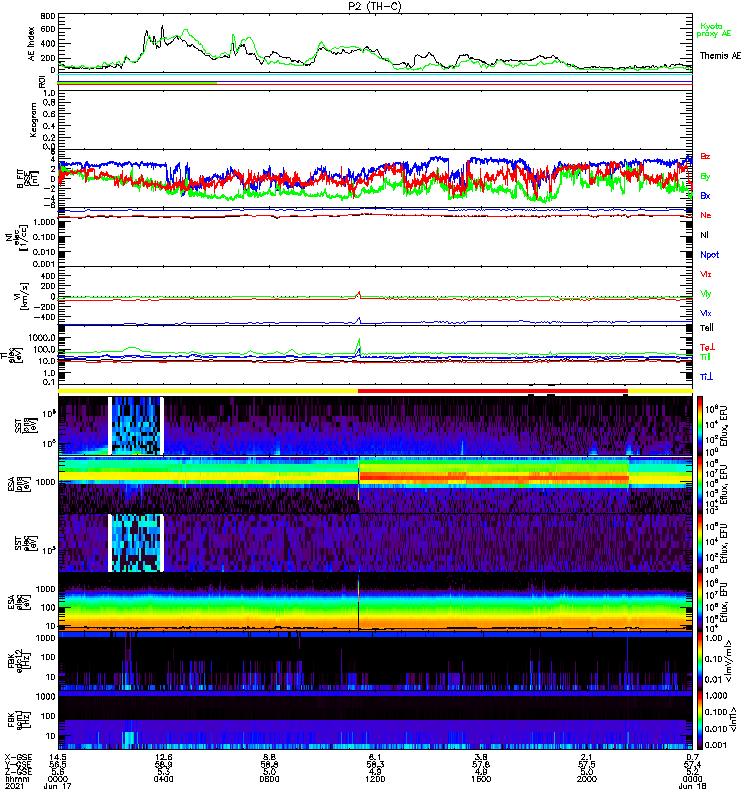The image size is (750, 800).
Task: Click the ROI panel label
Action: [x=42, y=82]
